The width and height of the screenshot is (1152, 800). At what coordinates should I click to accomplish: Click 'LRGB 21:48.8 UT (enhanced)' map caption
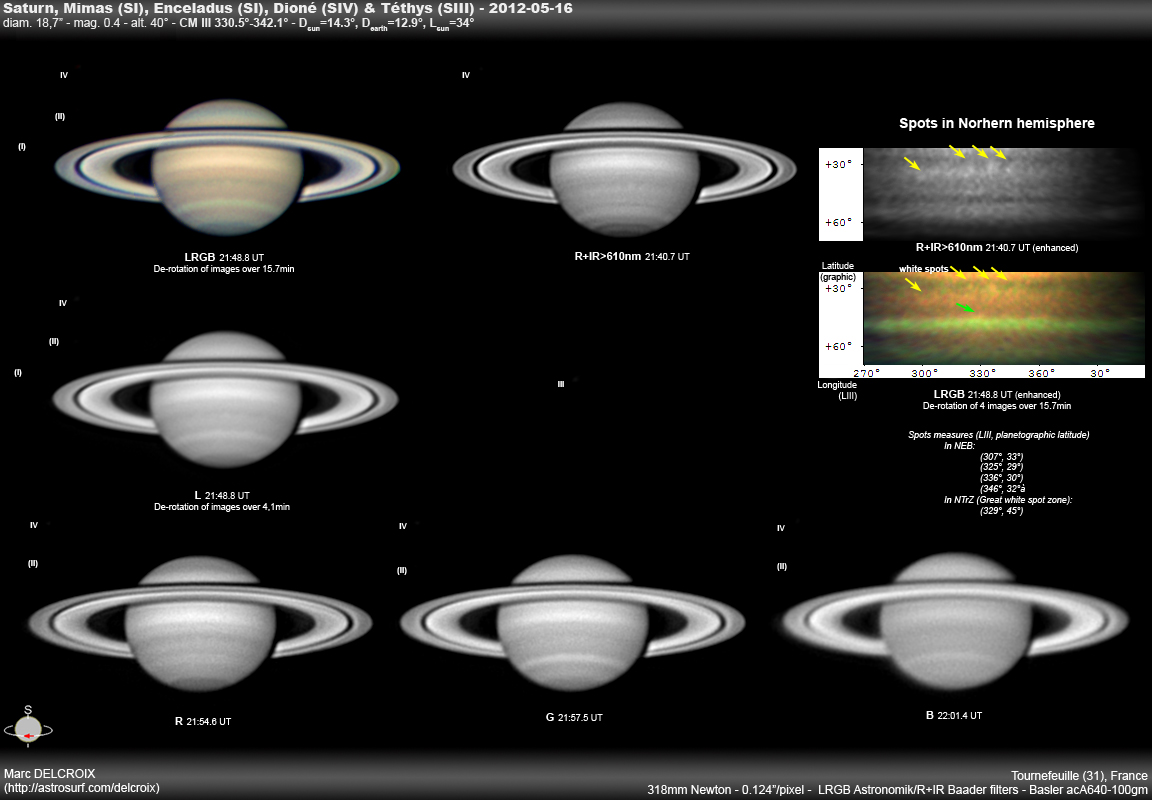[x=997, y=394]
